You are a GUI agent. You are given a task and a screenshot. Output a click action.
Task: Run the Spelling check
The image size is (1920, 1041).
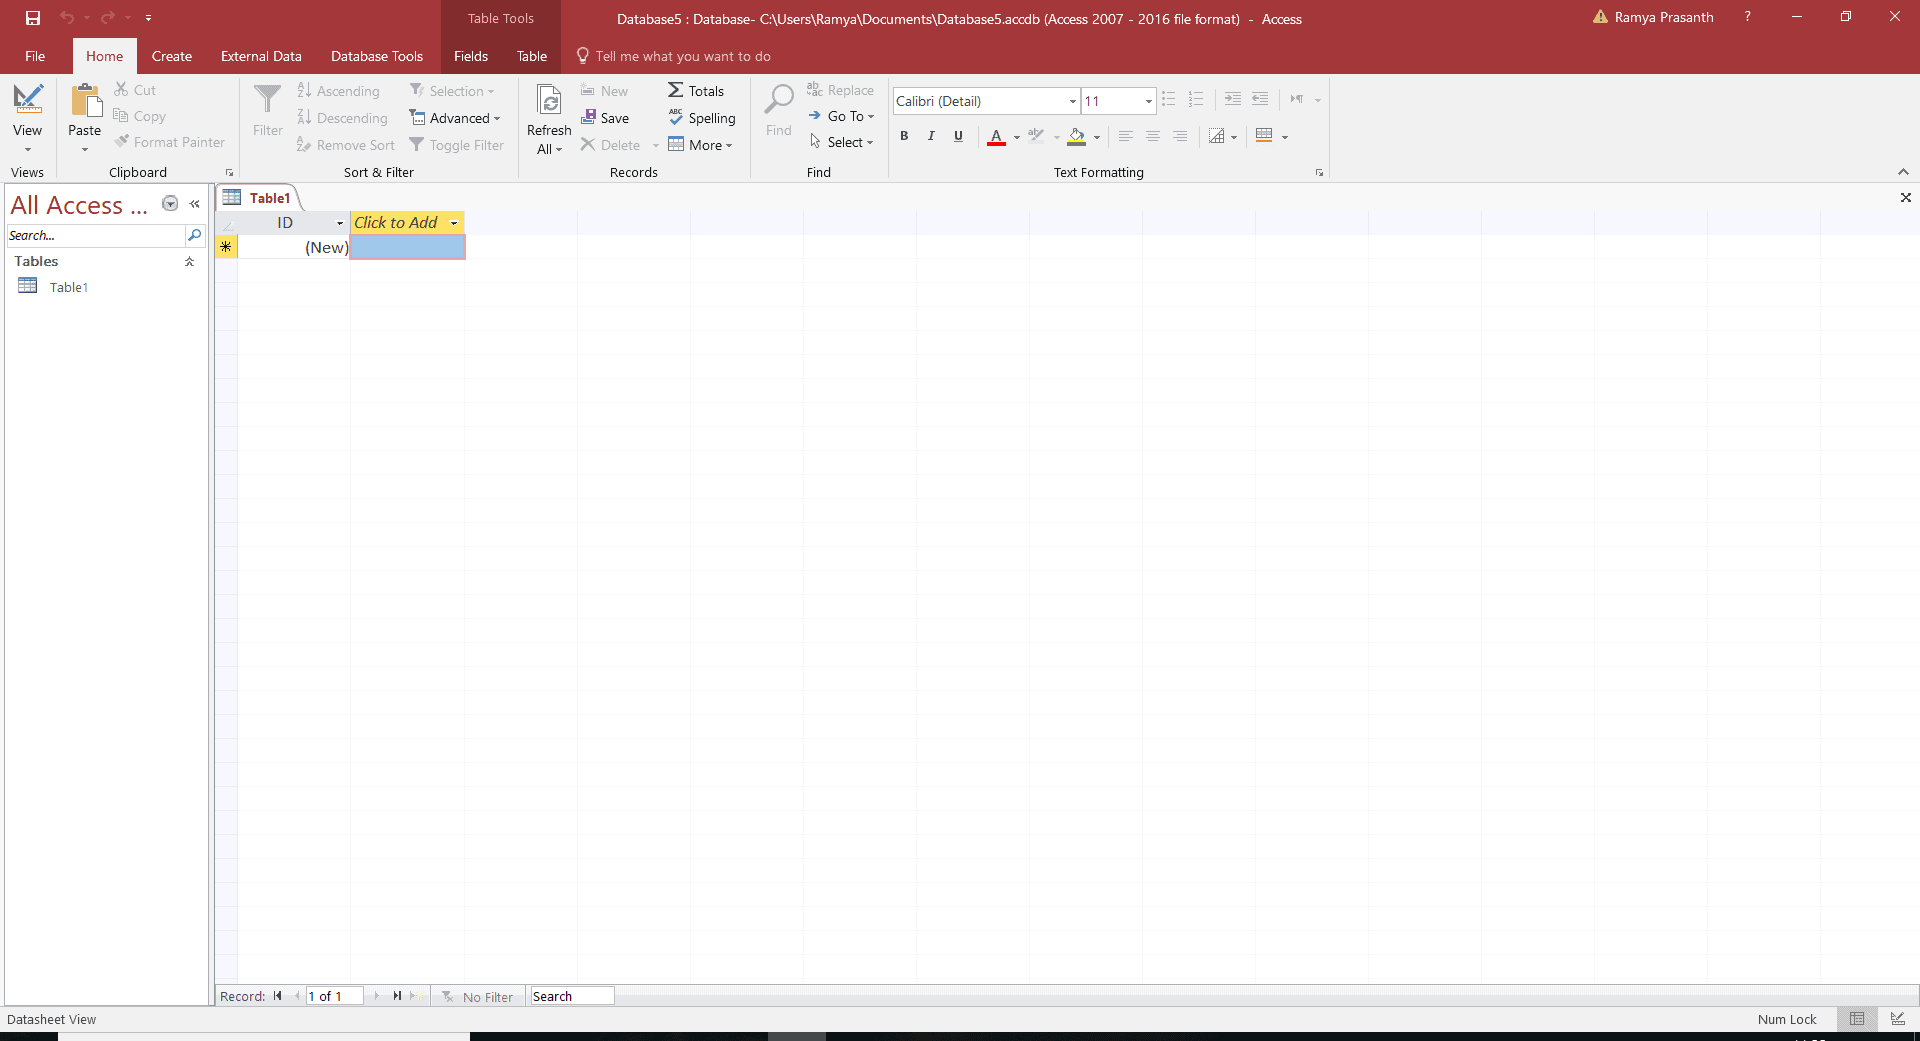point(701,118)
